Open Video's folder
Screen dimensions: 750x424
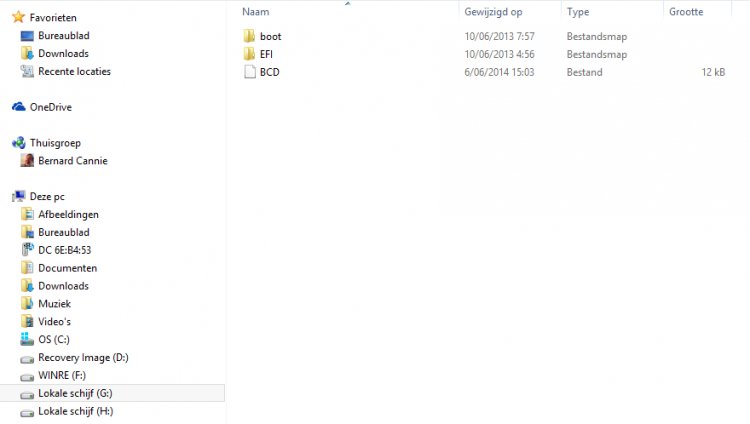[55, 322]
